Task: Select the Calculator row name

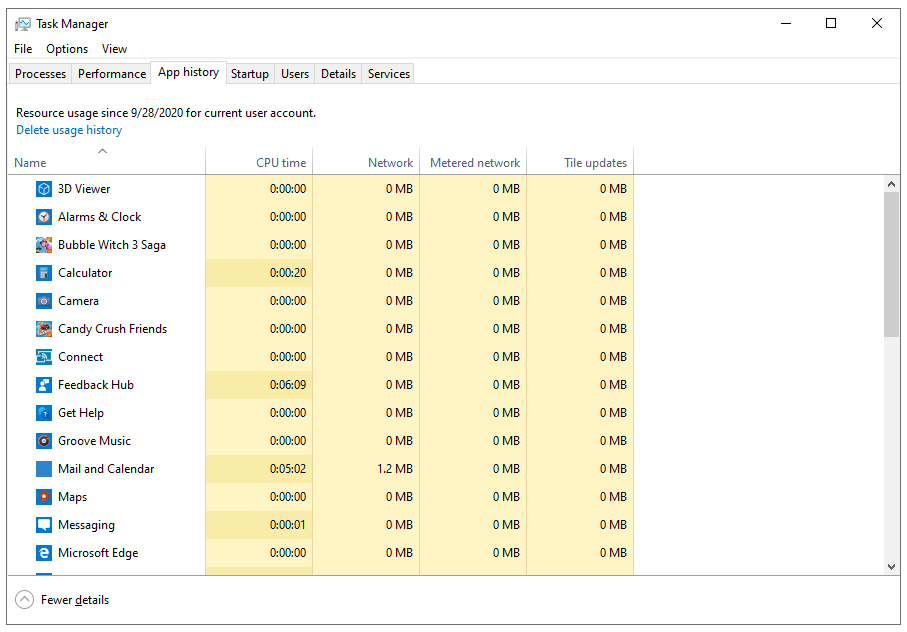Action: [x=85, y=273]
